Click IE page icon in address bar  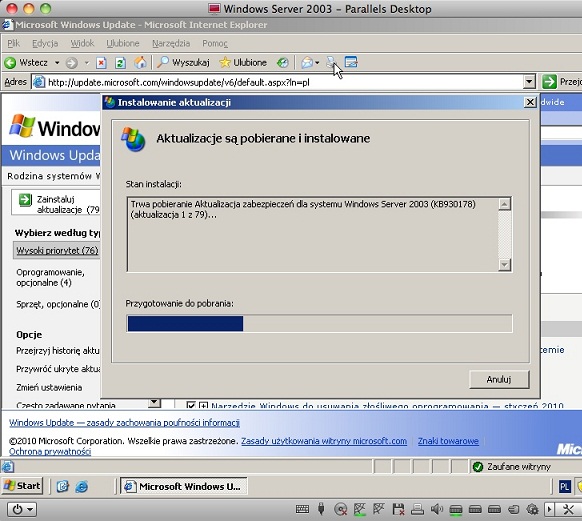coord(39,82)
